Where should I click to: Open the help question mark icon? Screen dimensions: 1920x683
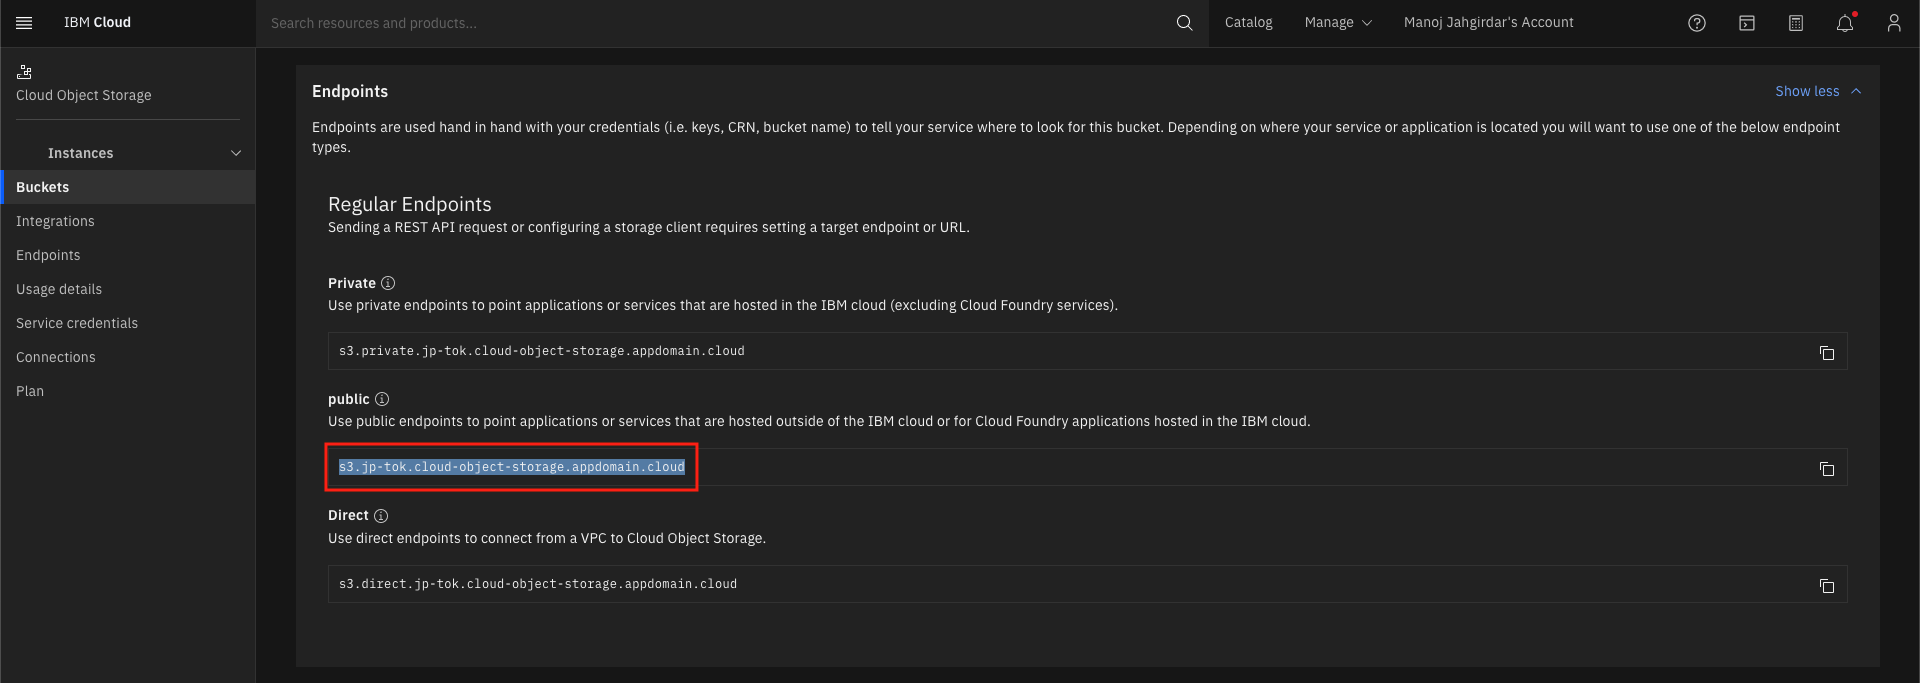(1697, 23)
